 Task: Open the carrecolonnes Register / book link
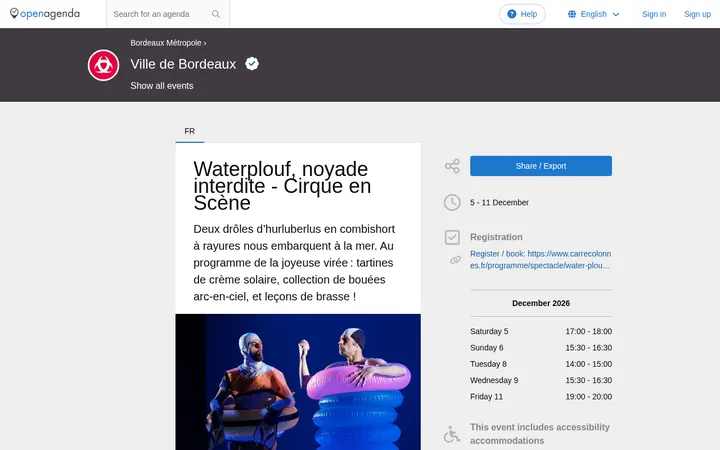540,259
